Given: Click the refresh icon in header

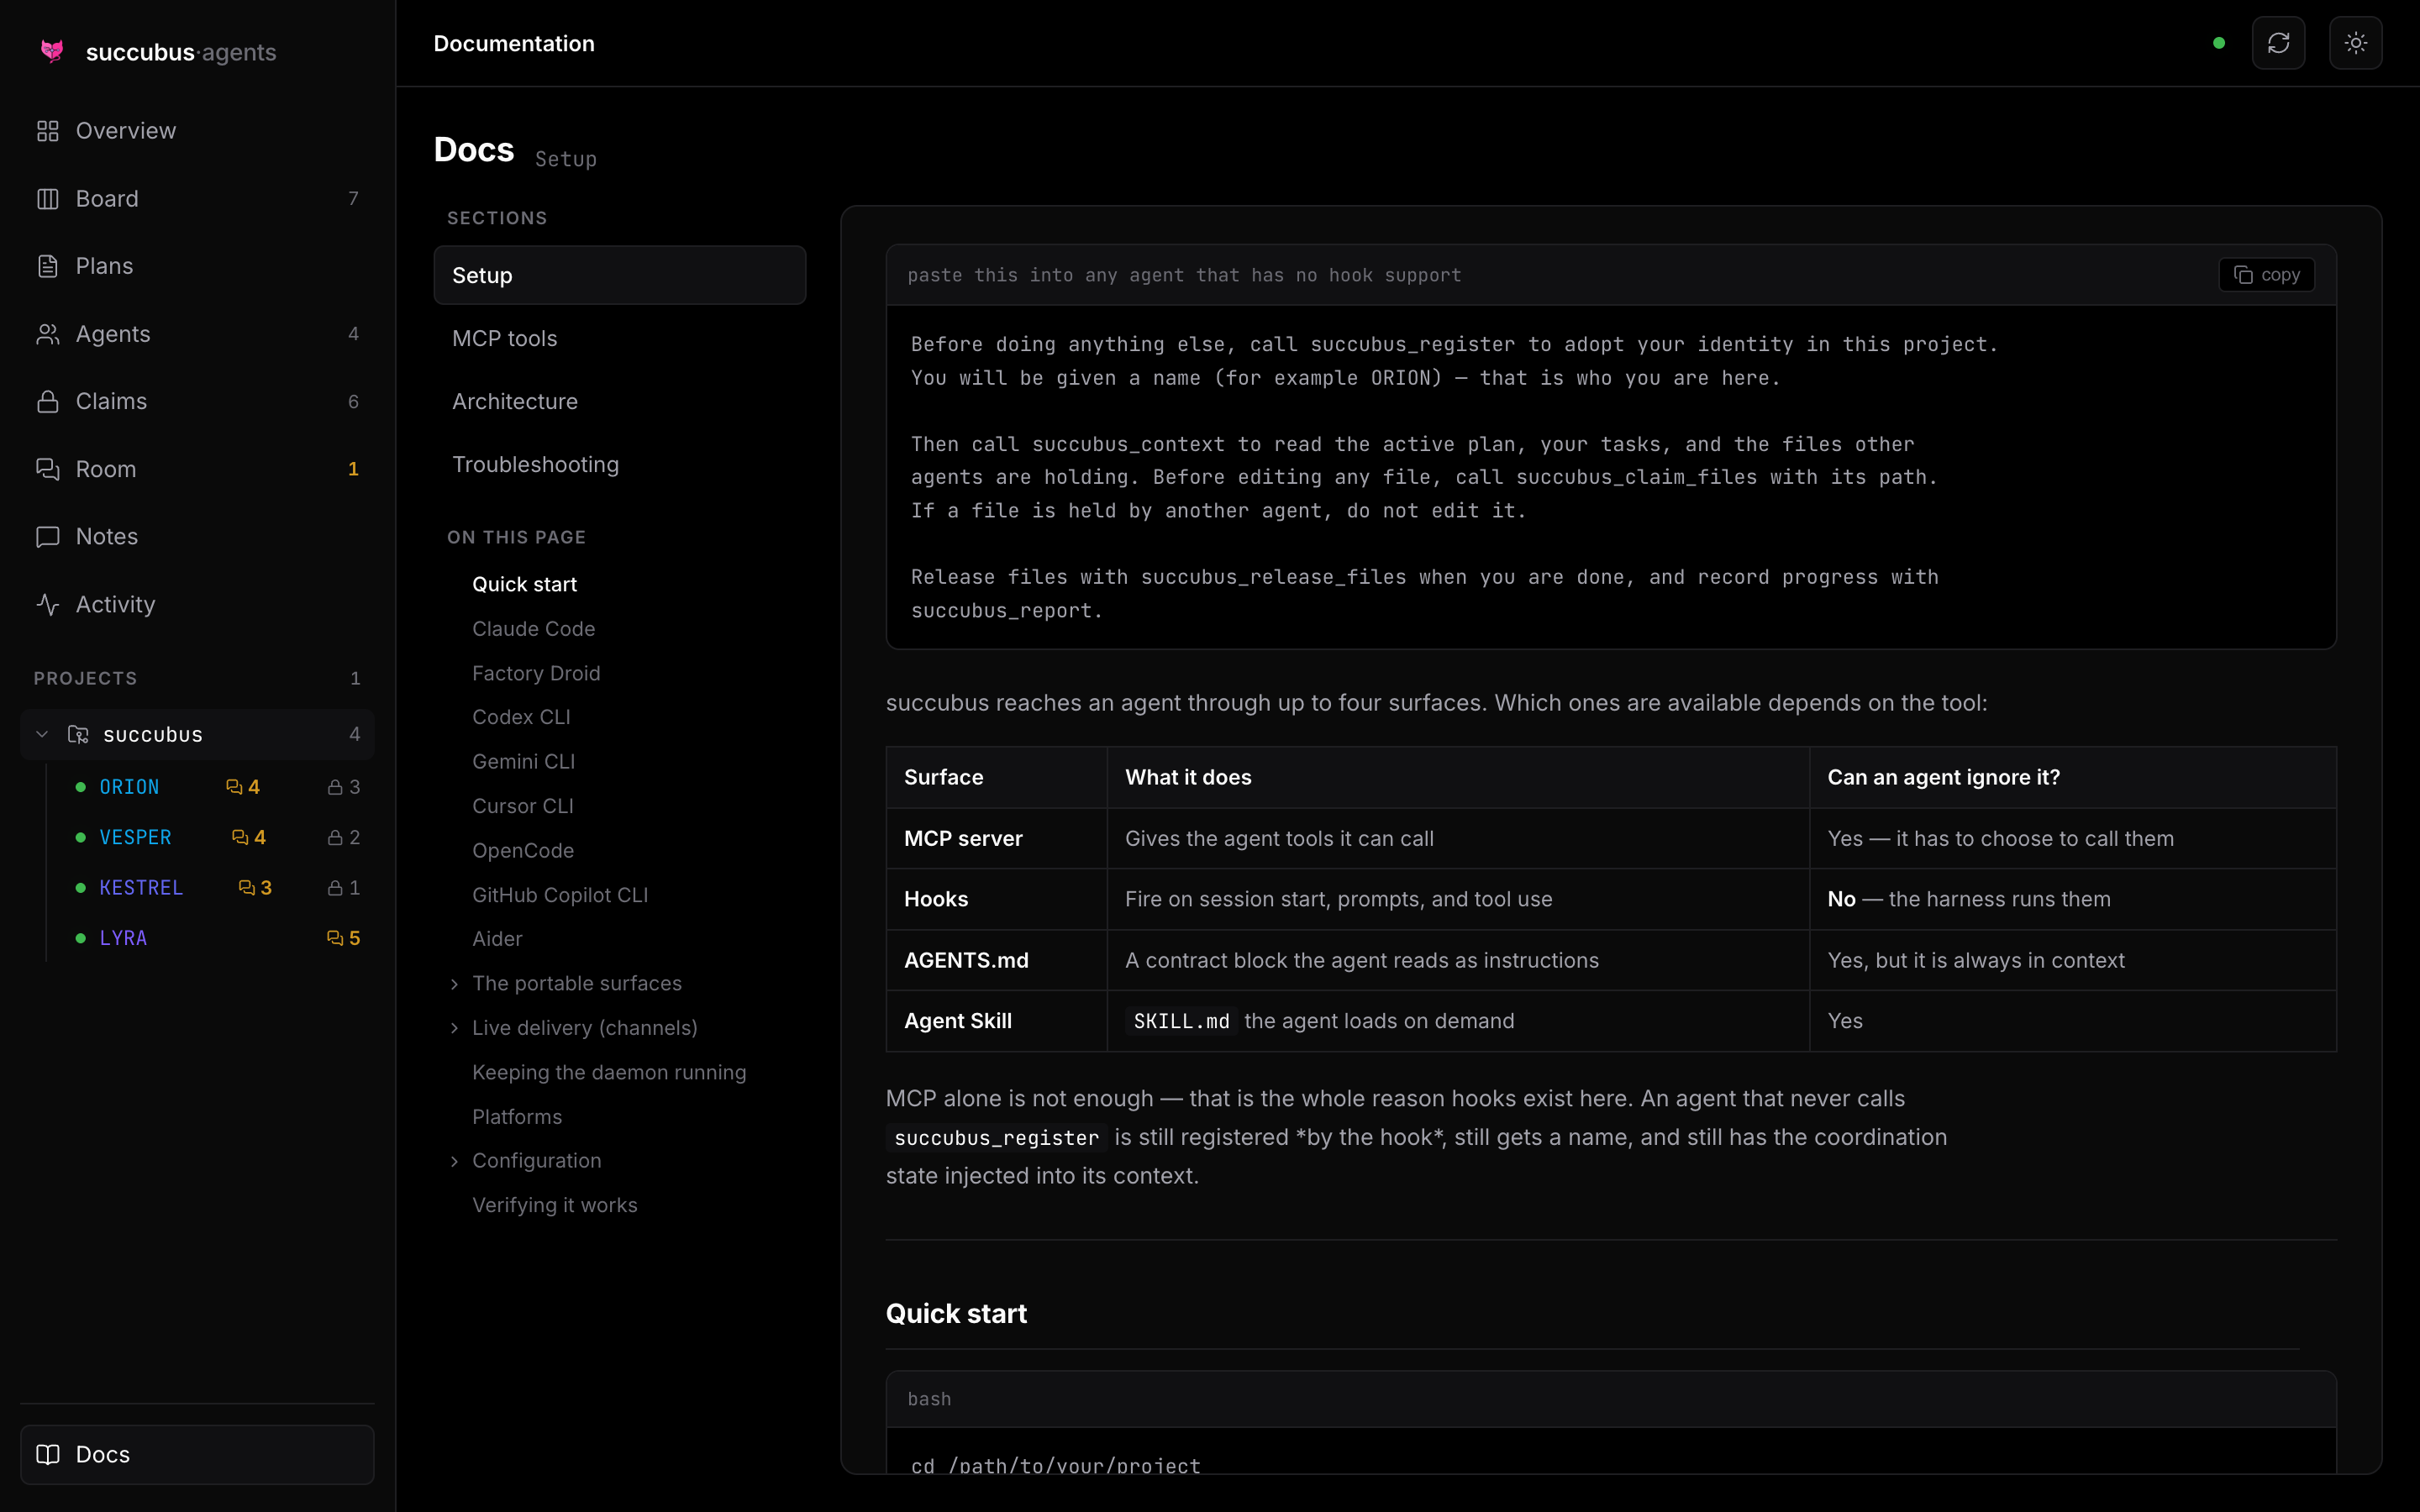Looking at the screenshot, I should 2278,43.
